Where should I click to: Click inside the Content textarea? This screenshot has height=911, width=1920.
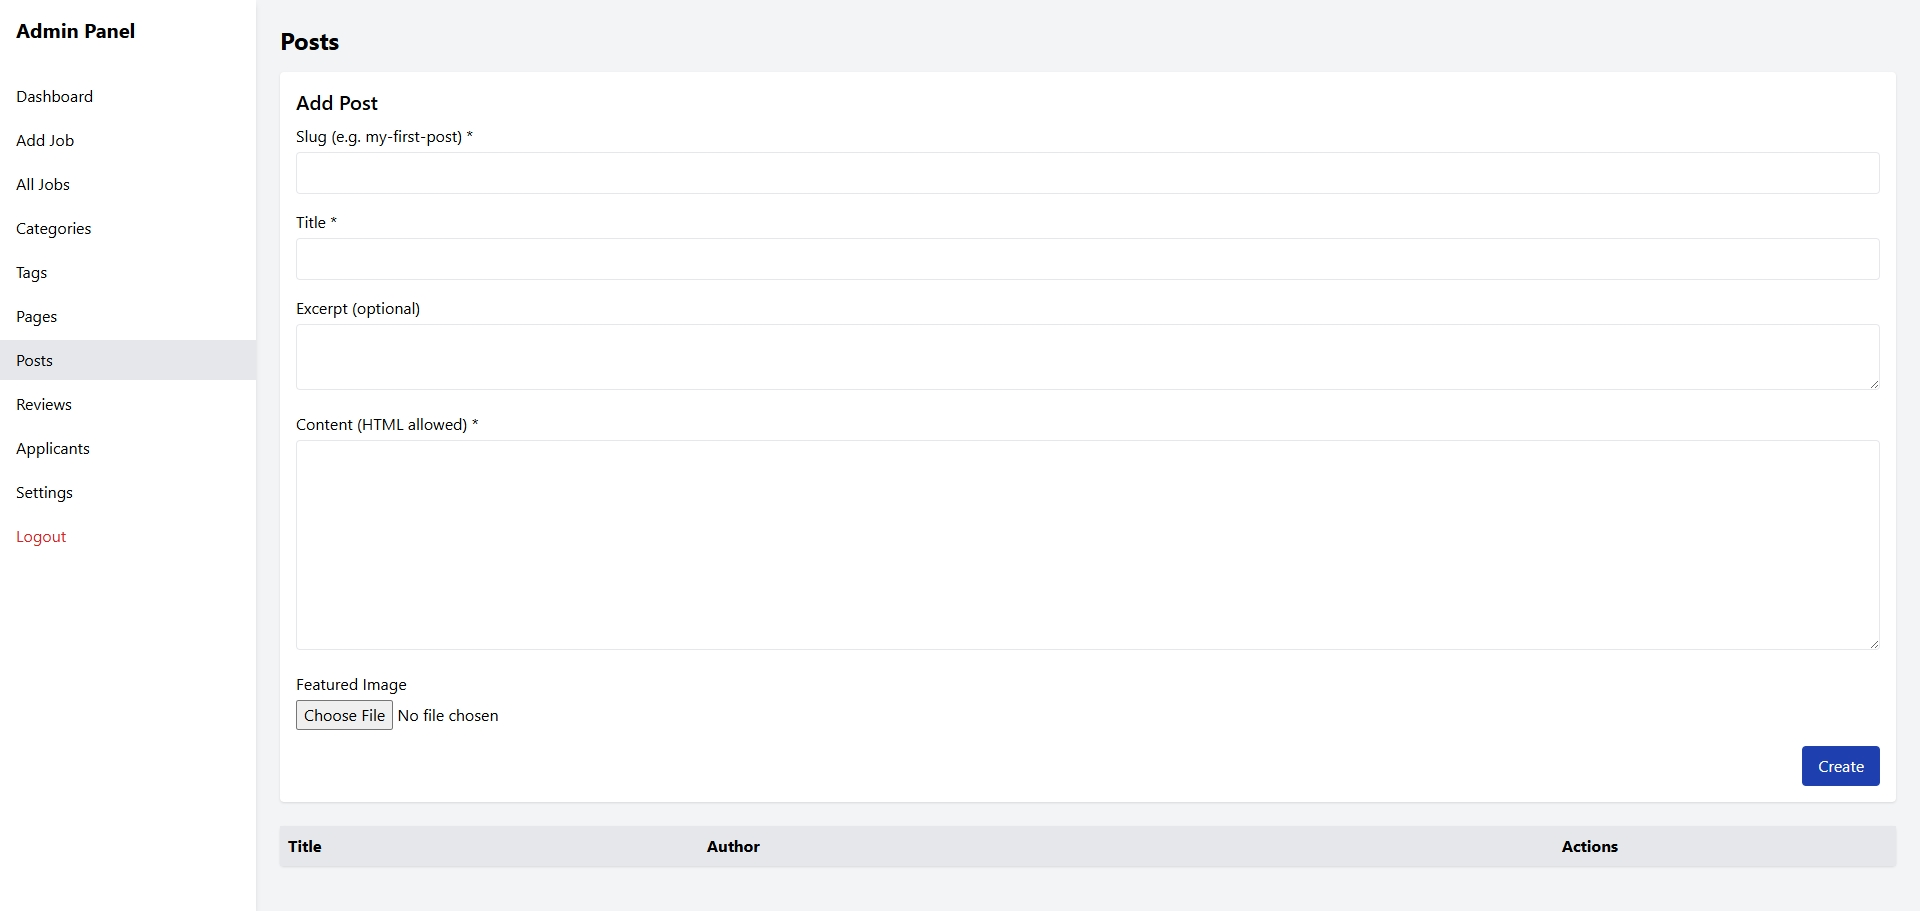[1087, 544]
